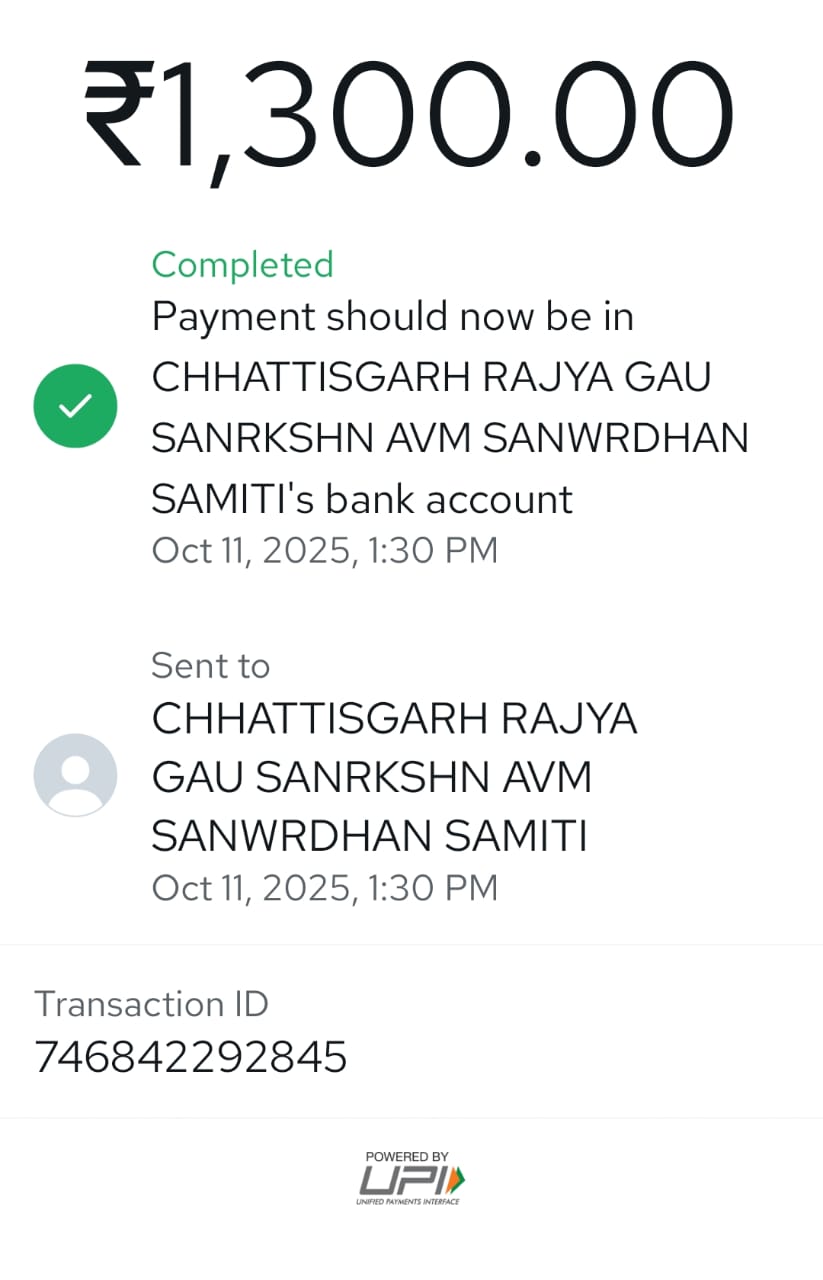Click the green completed checkmark icon
This screenshot has width=823, height=1280.
coord(75,406)
